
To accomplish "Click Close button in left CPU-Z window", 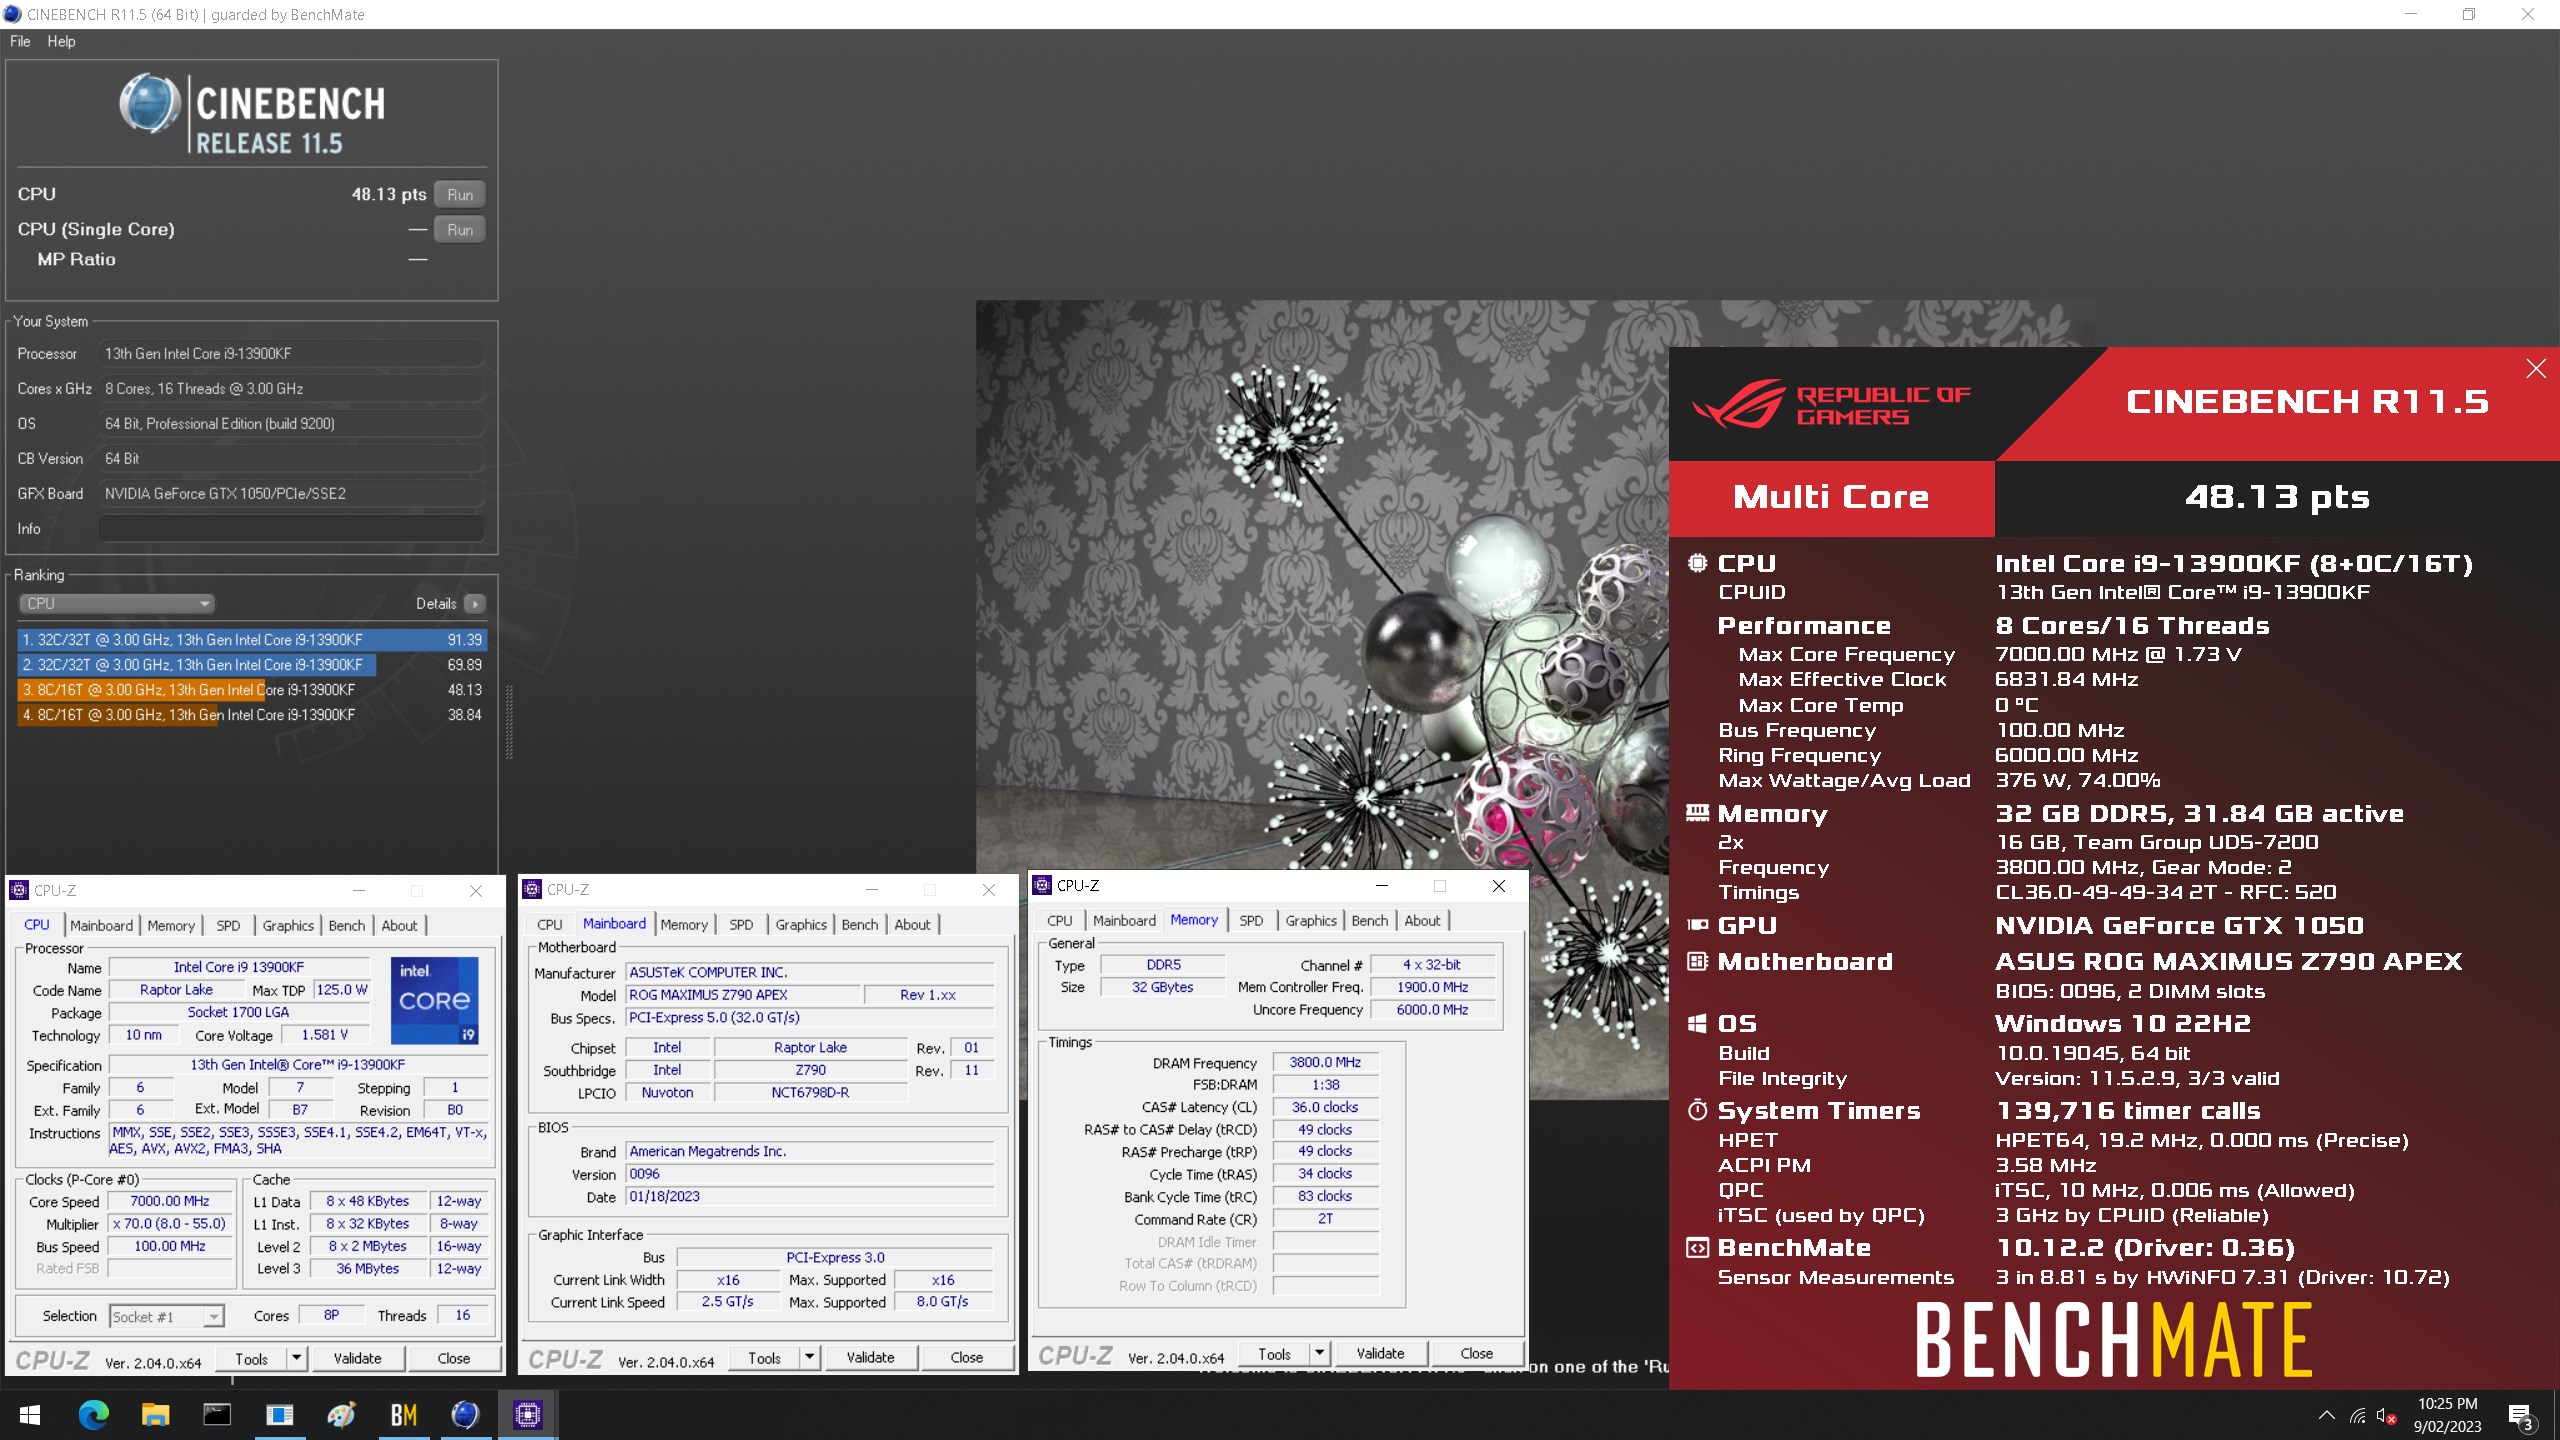I will 453,1358.
